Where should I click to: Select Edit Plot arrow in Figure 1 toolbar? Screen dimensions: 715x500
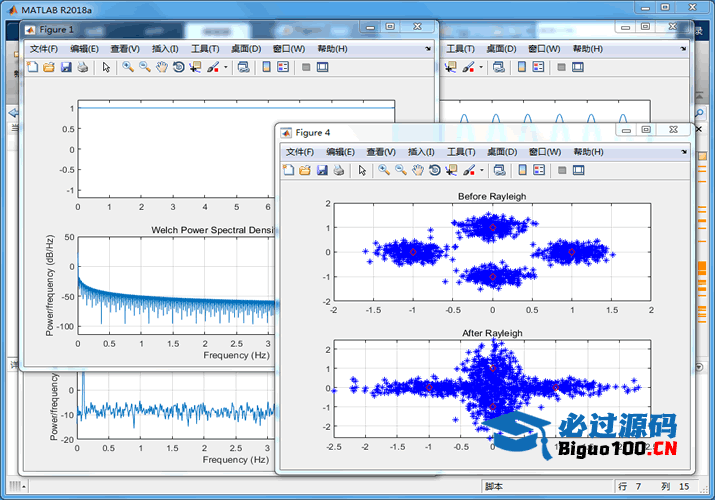(106, 67)
